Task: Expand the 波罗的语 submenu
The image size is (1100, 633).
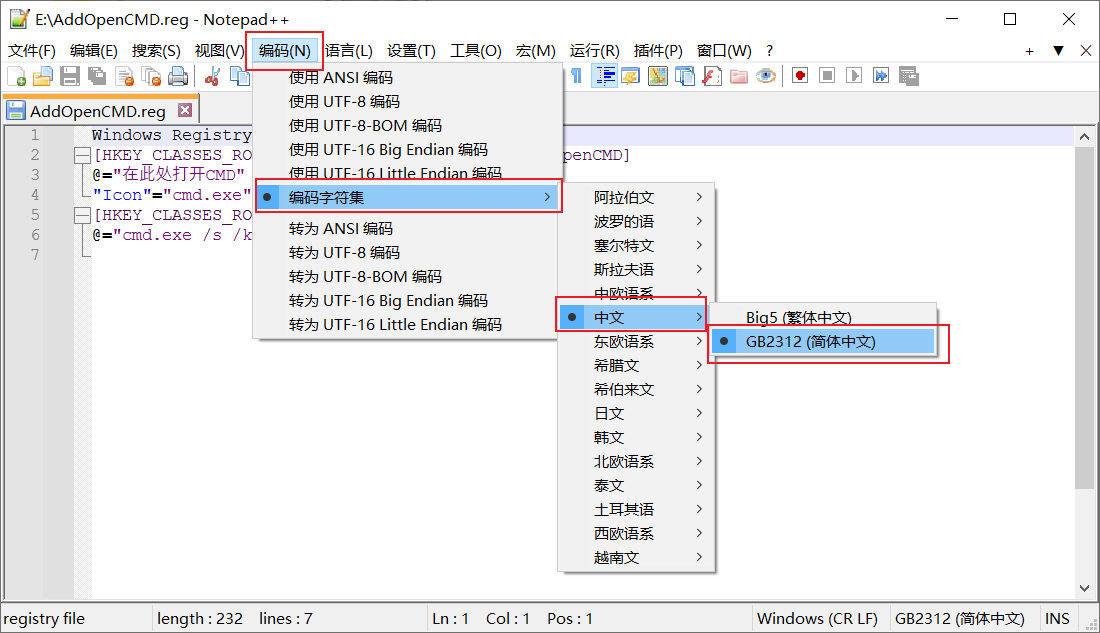Action: [636, 222]
